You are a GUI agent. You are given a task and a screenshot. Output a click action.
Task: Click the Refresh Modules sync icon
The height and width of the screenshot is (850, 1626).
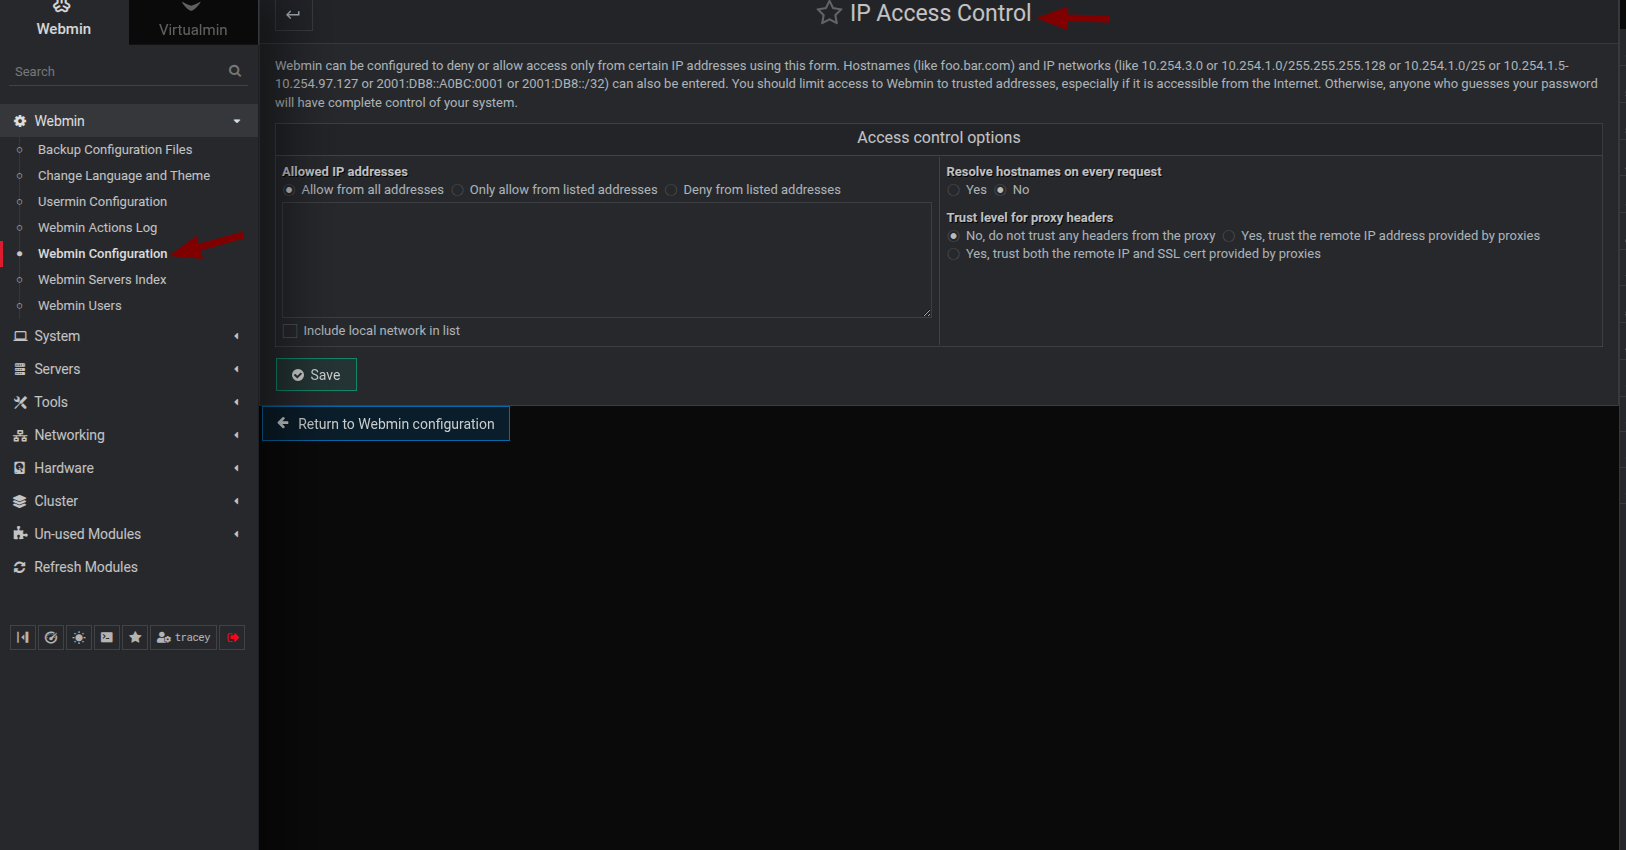tap(20, 567)
